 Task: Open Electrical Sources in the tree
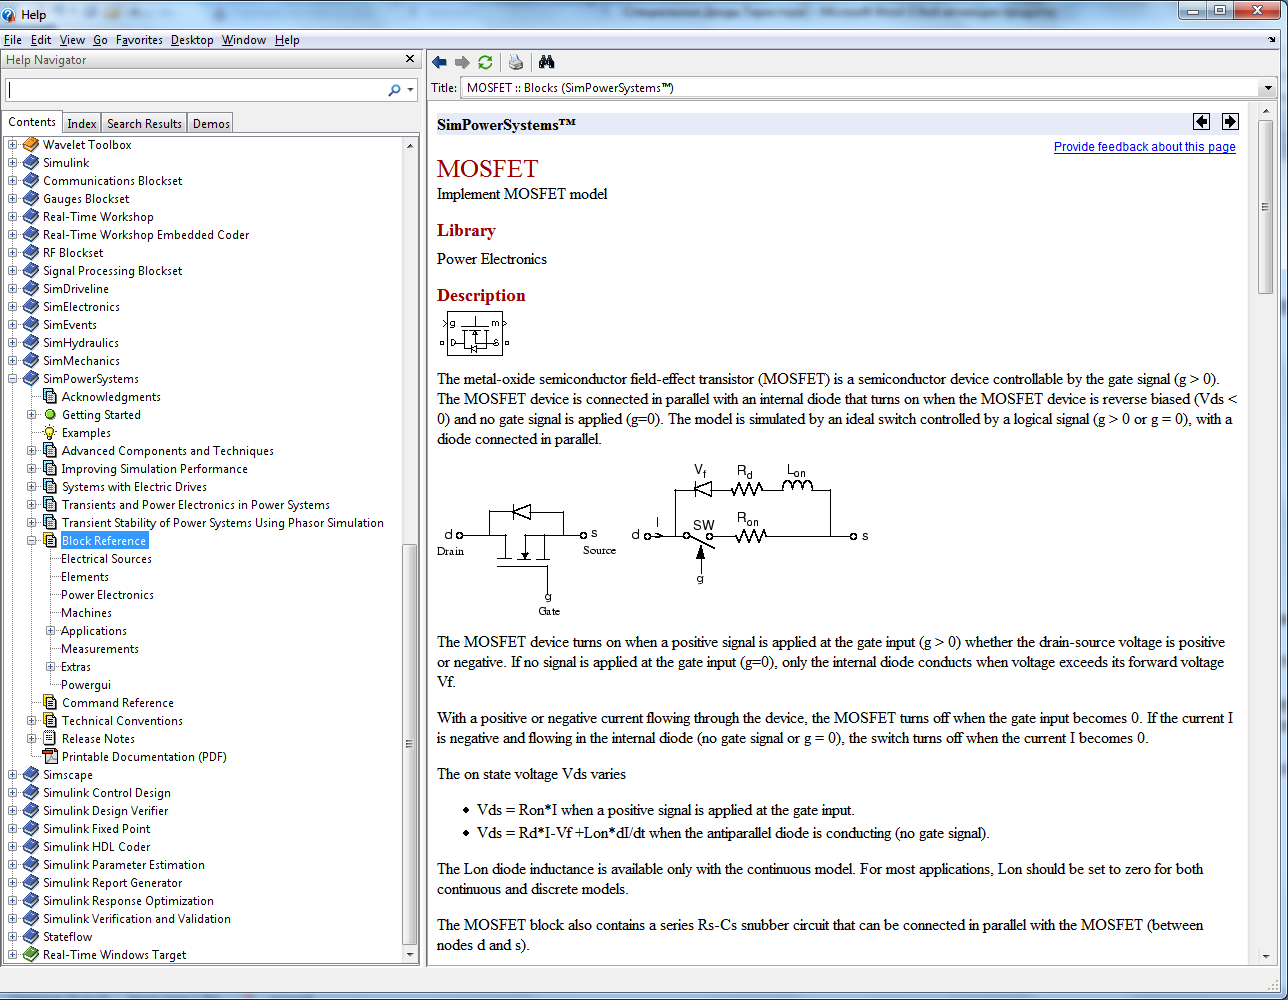point(106,559)
